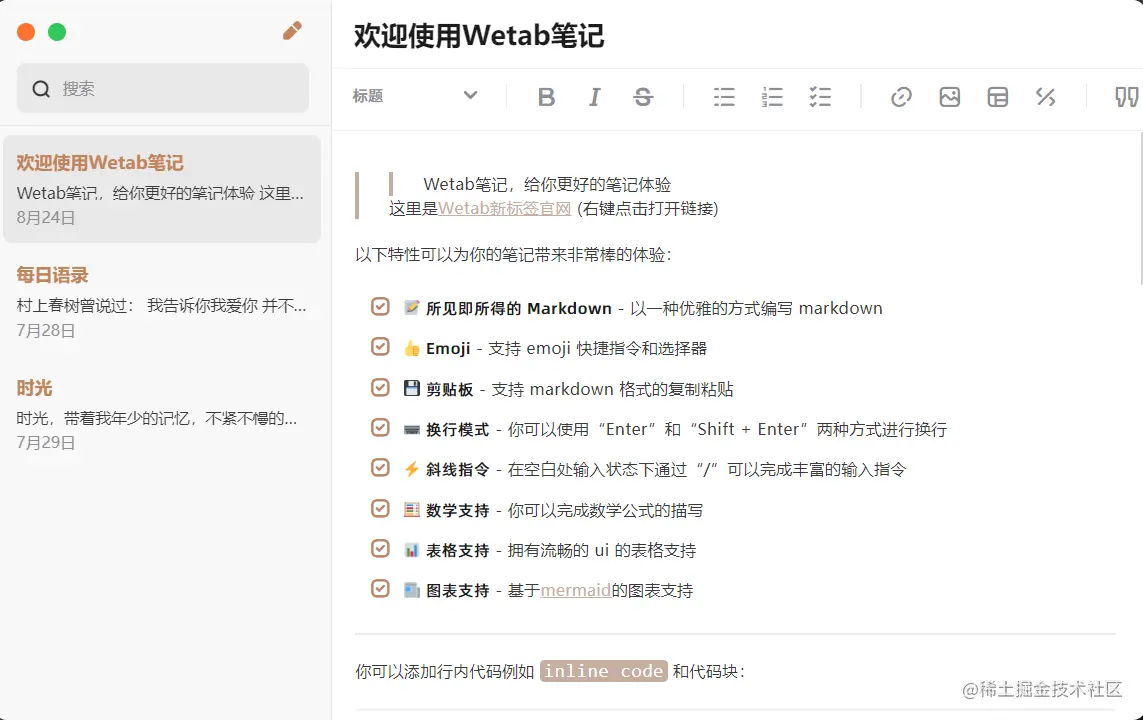
Task: Click the green maximize window button
Action: pyautogui.click(x=57, y=32)
